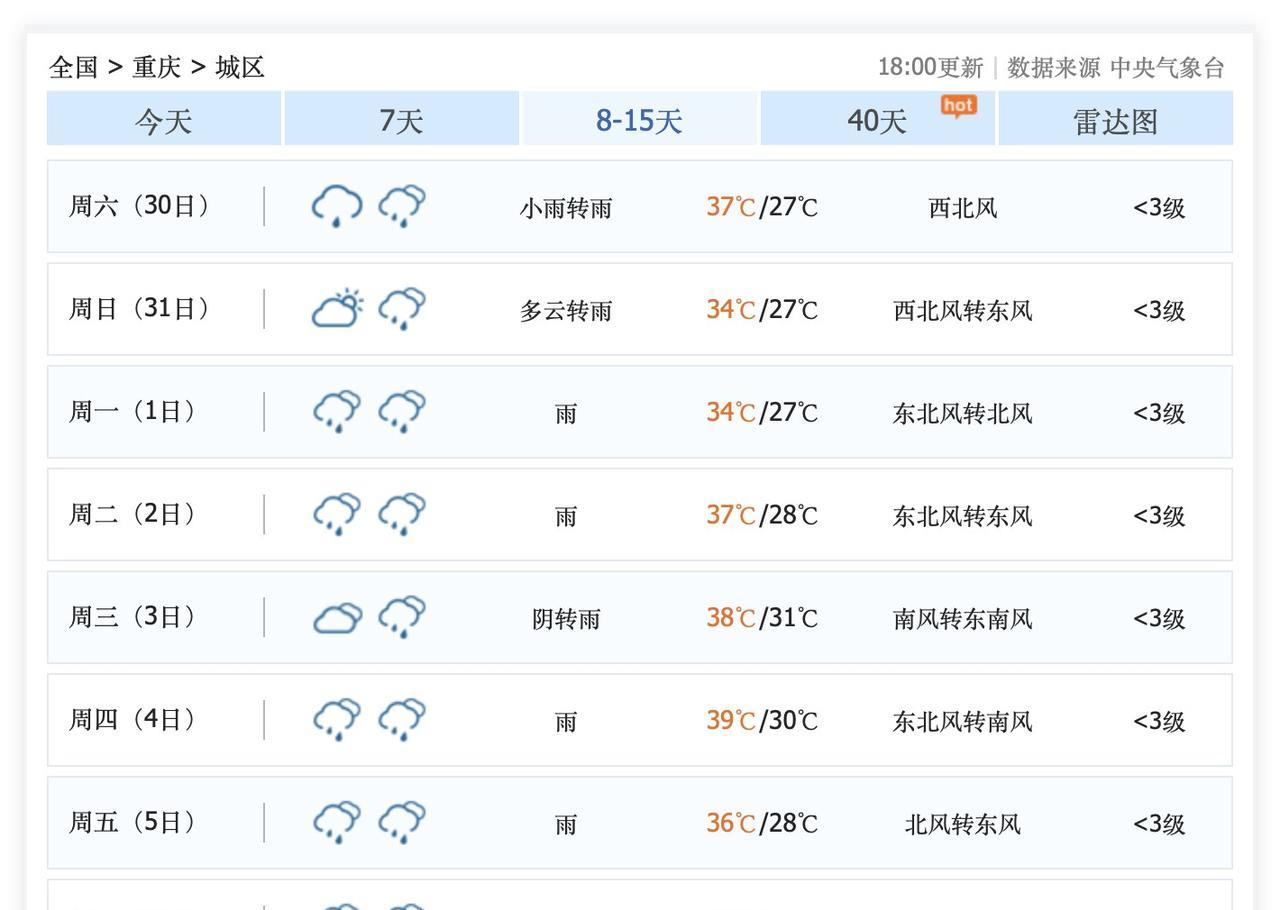The width and height of the screenshot is (1280, 910).
Task: Click the overcast cloud icon for 周三 3日
Action: coord(337,618)
